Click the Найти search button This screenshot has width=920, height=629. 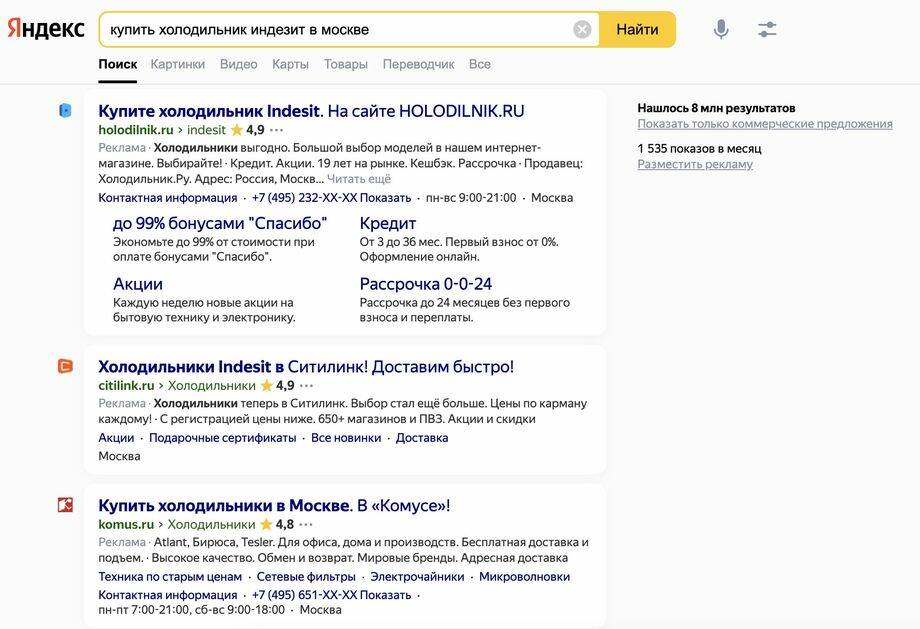pos(637,29)
